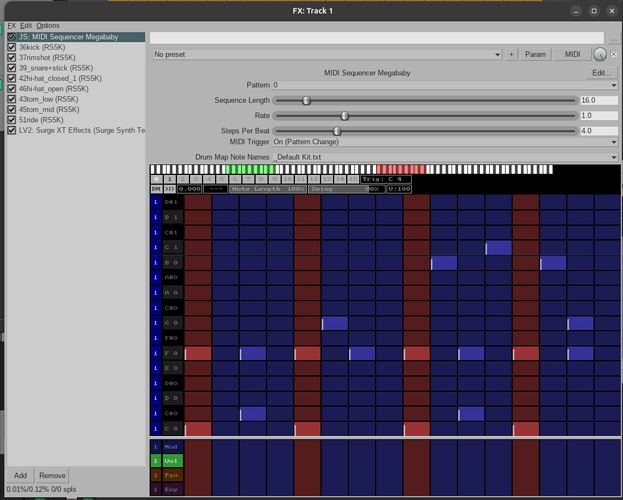Expand the Drum Map Note Names dropdown
This screenshot has width=623, height=500.
pos(445,157)
